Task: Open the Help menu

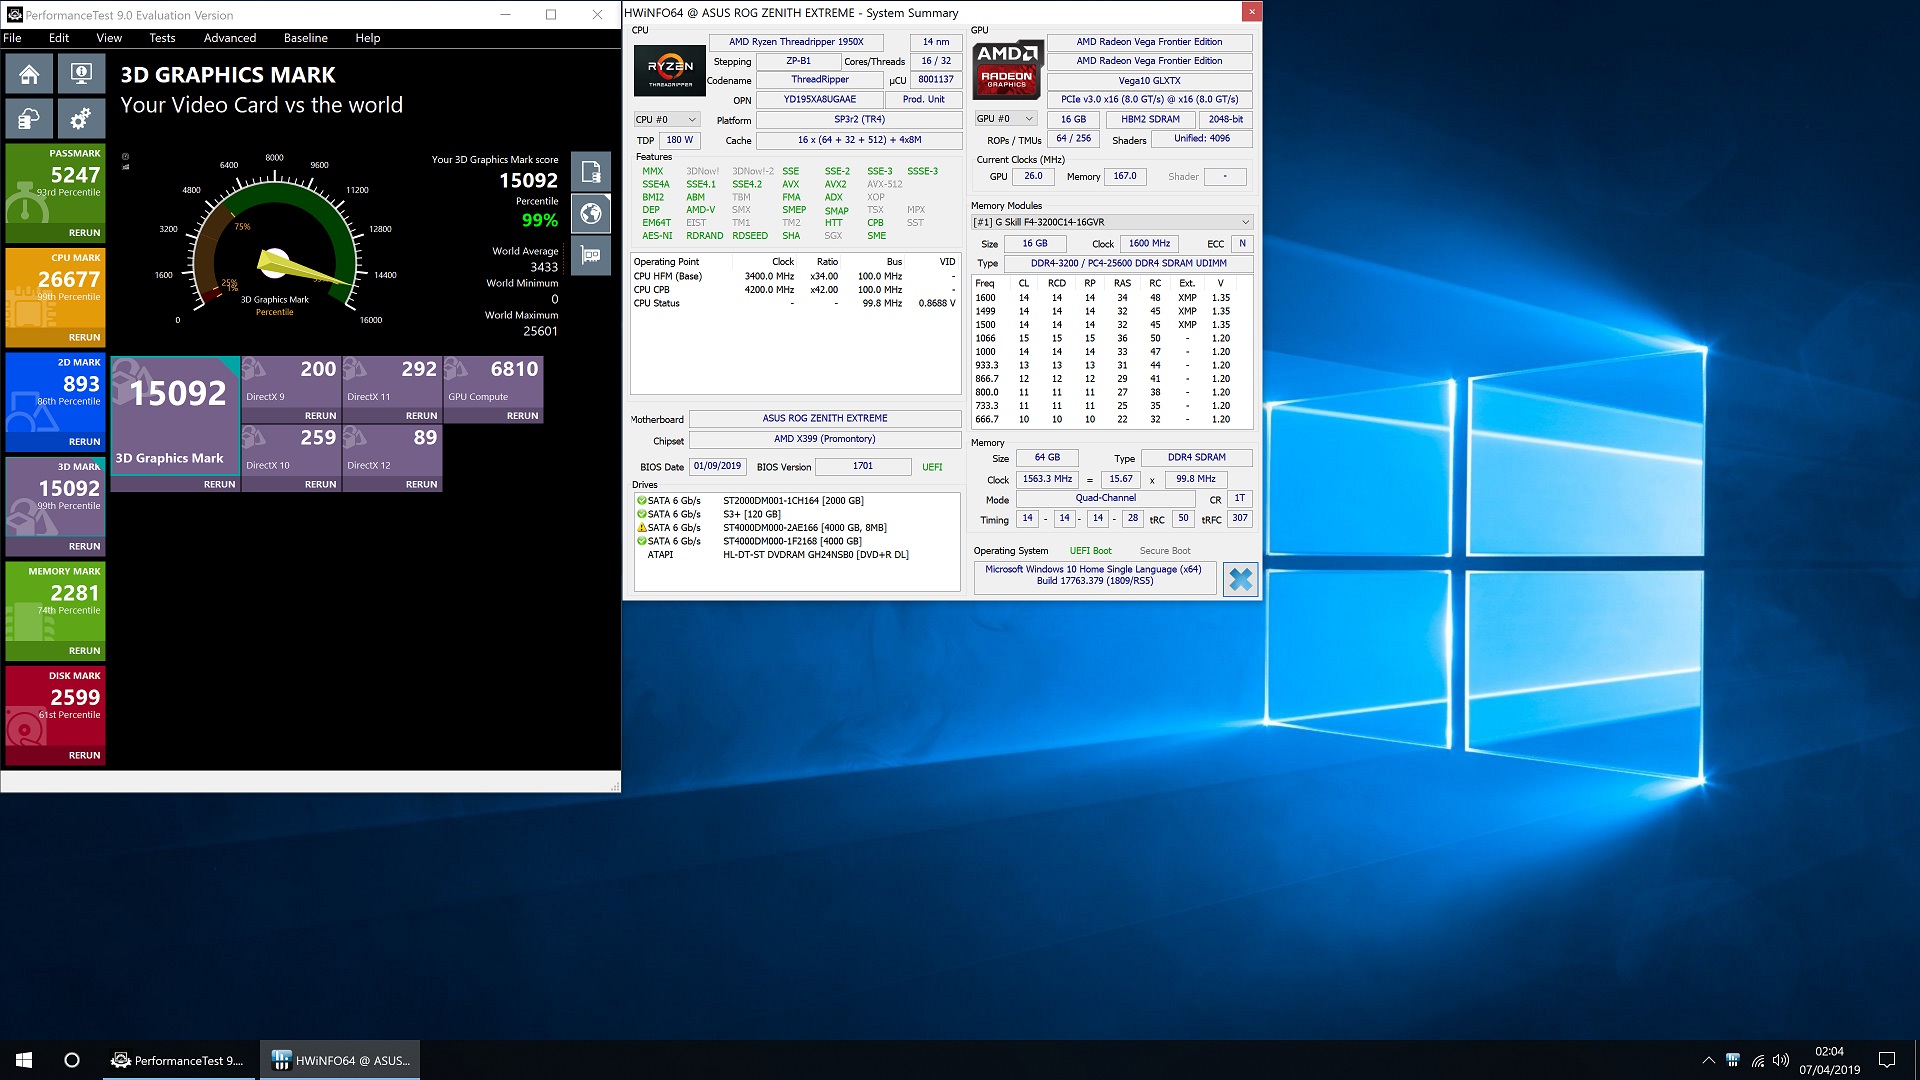Action: coord(367,38)
